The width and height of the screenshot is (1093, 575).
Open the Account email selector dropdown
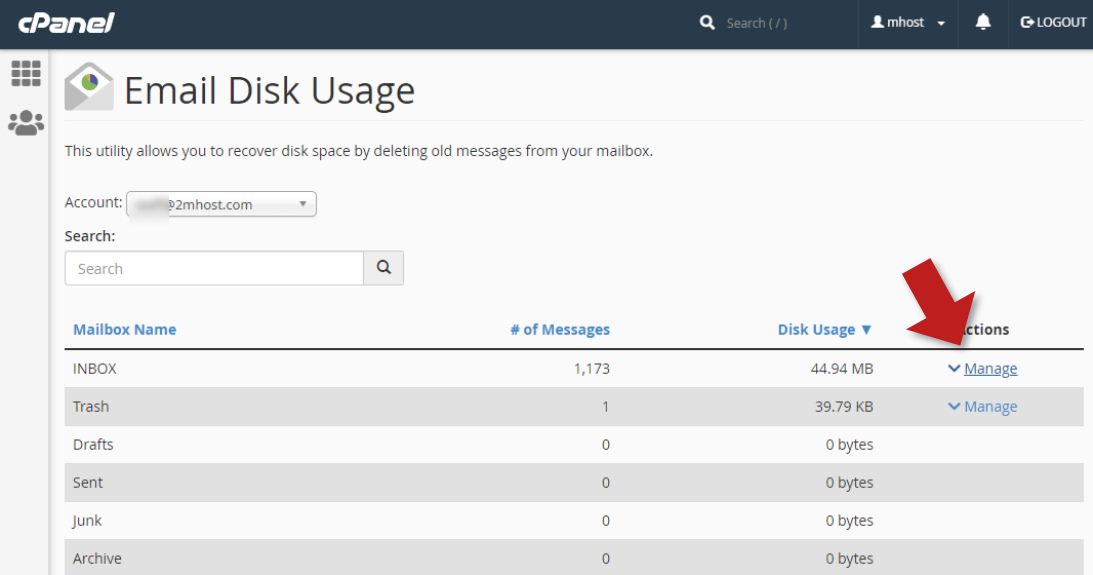[221, 204]
